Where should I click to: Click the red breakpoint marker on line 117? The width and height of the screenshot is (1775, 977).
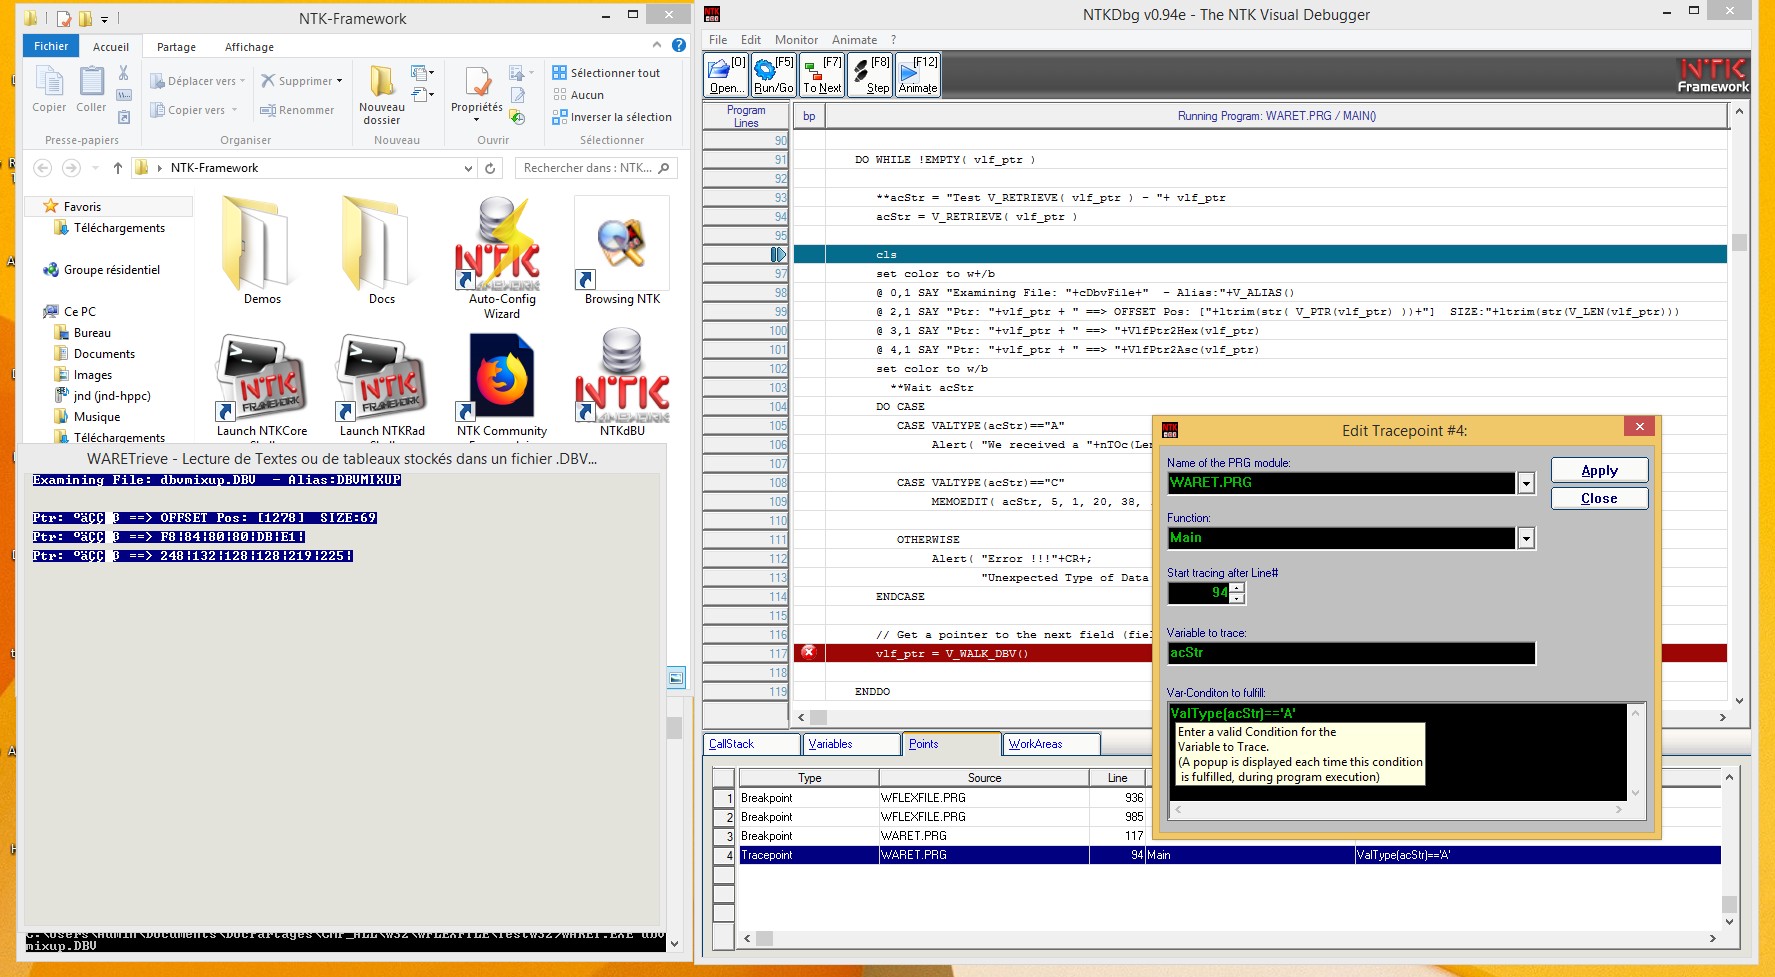click(x=809, y=652)
